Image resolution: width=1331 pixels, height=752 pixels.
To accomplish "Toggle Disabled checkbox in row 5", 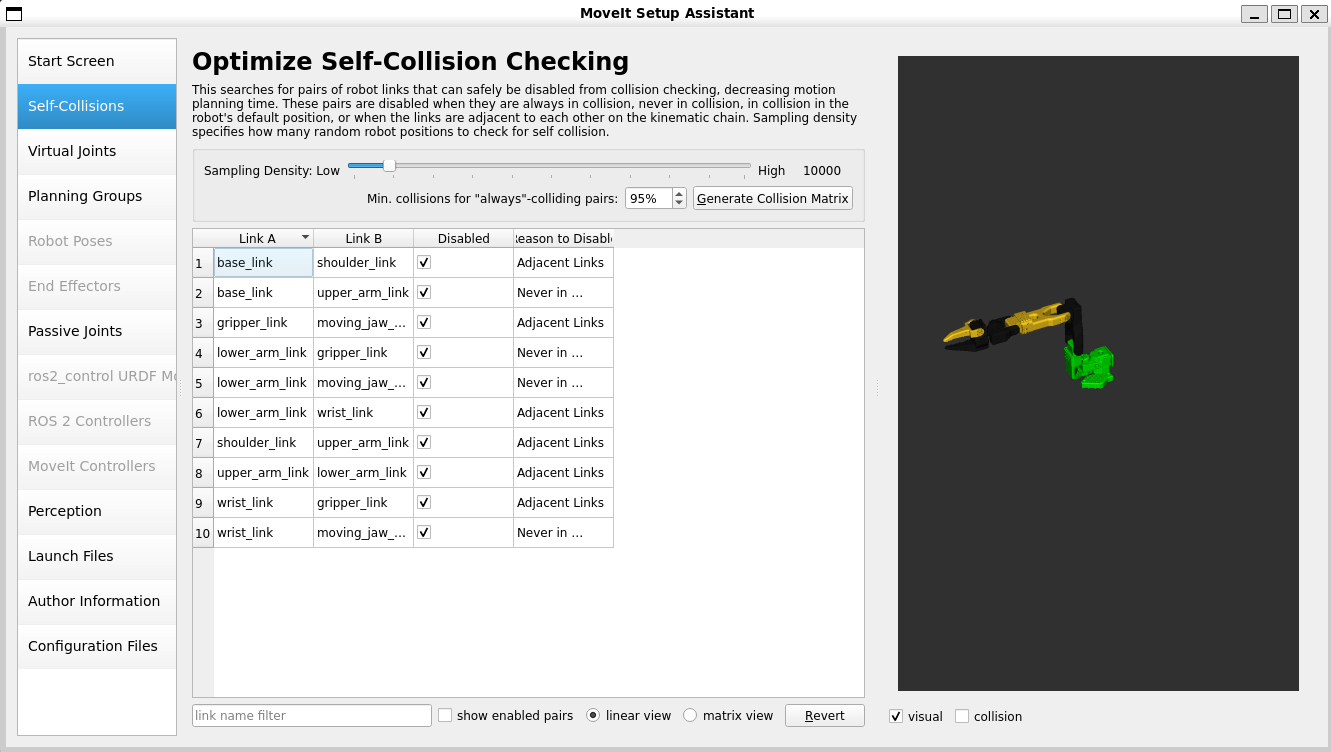I will (424, 382).
